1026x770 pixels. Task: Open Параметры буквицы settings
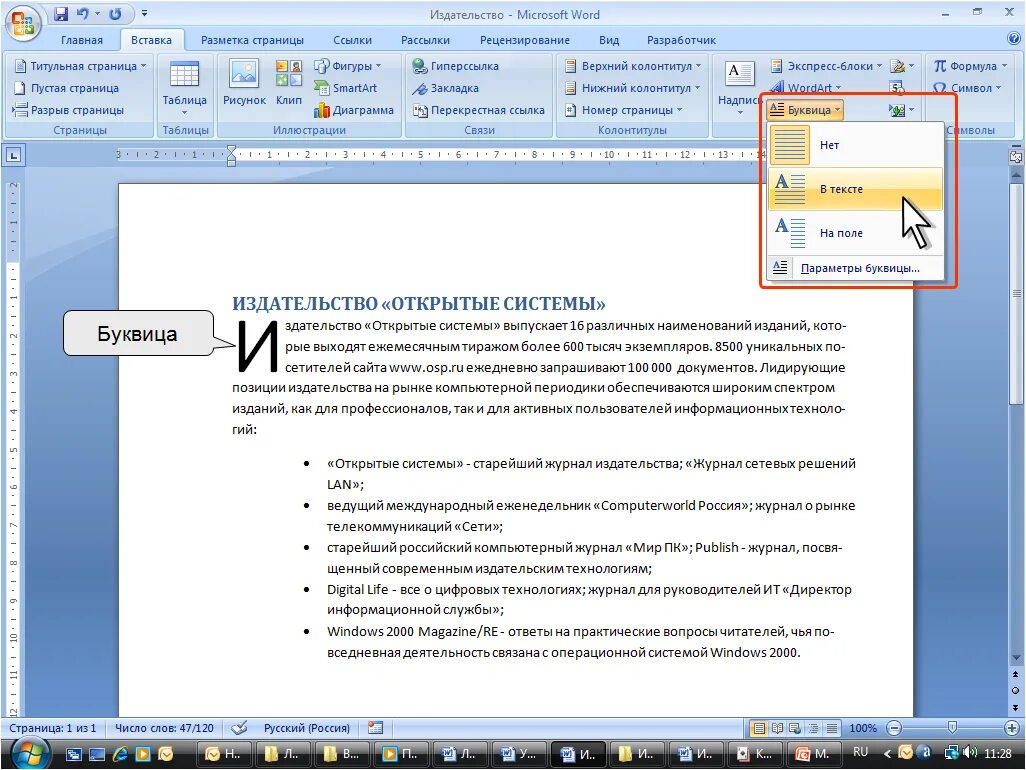tap(856, 268)
